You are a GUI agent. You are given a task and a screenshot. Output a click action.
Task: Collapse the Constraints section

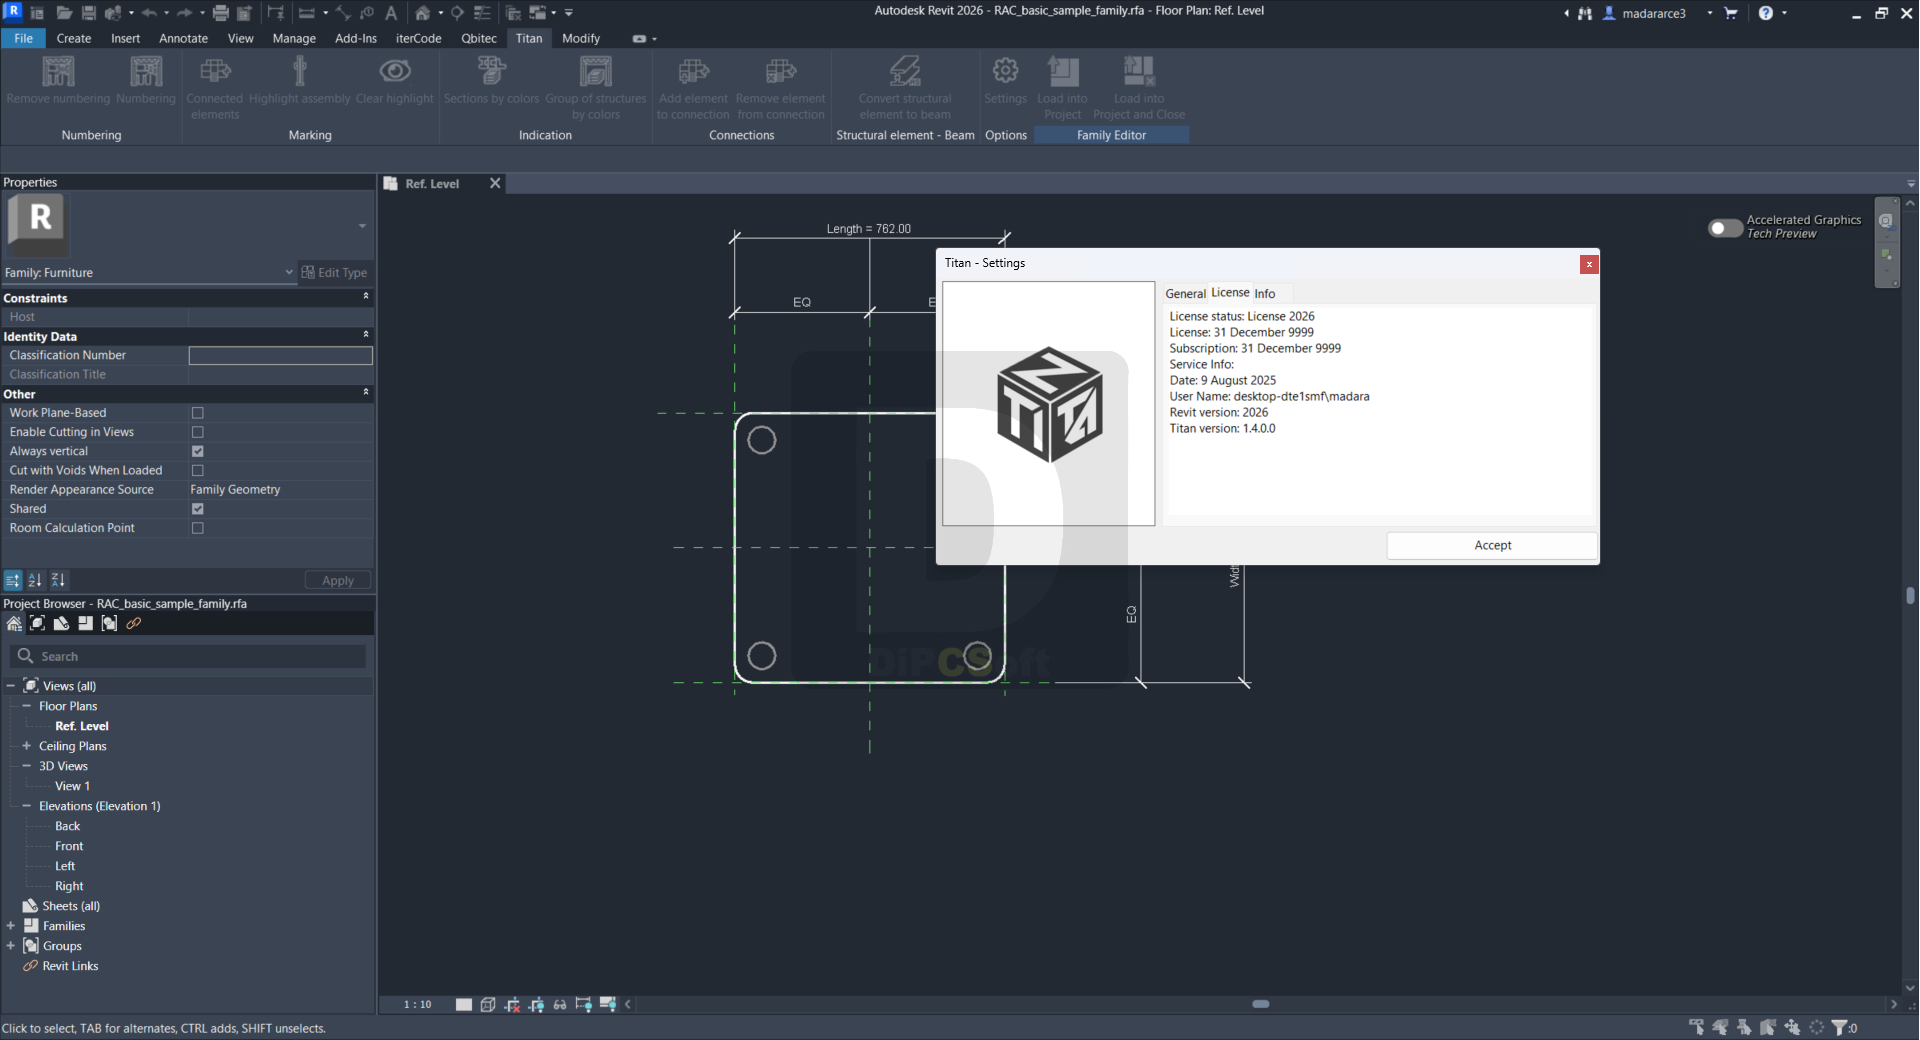coord(366,297)
